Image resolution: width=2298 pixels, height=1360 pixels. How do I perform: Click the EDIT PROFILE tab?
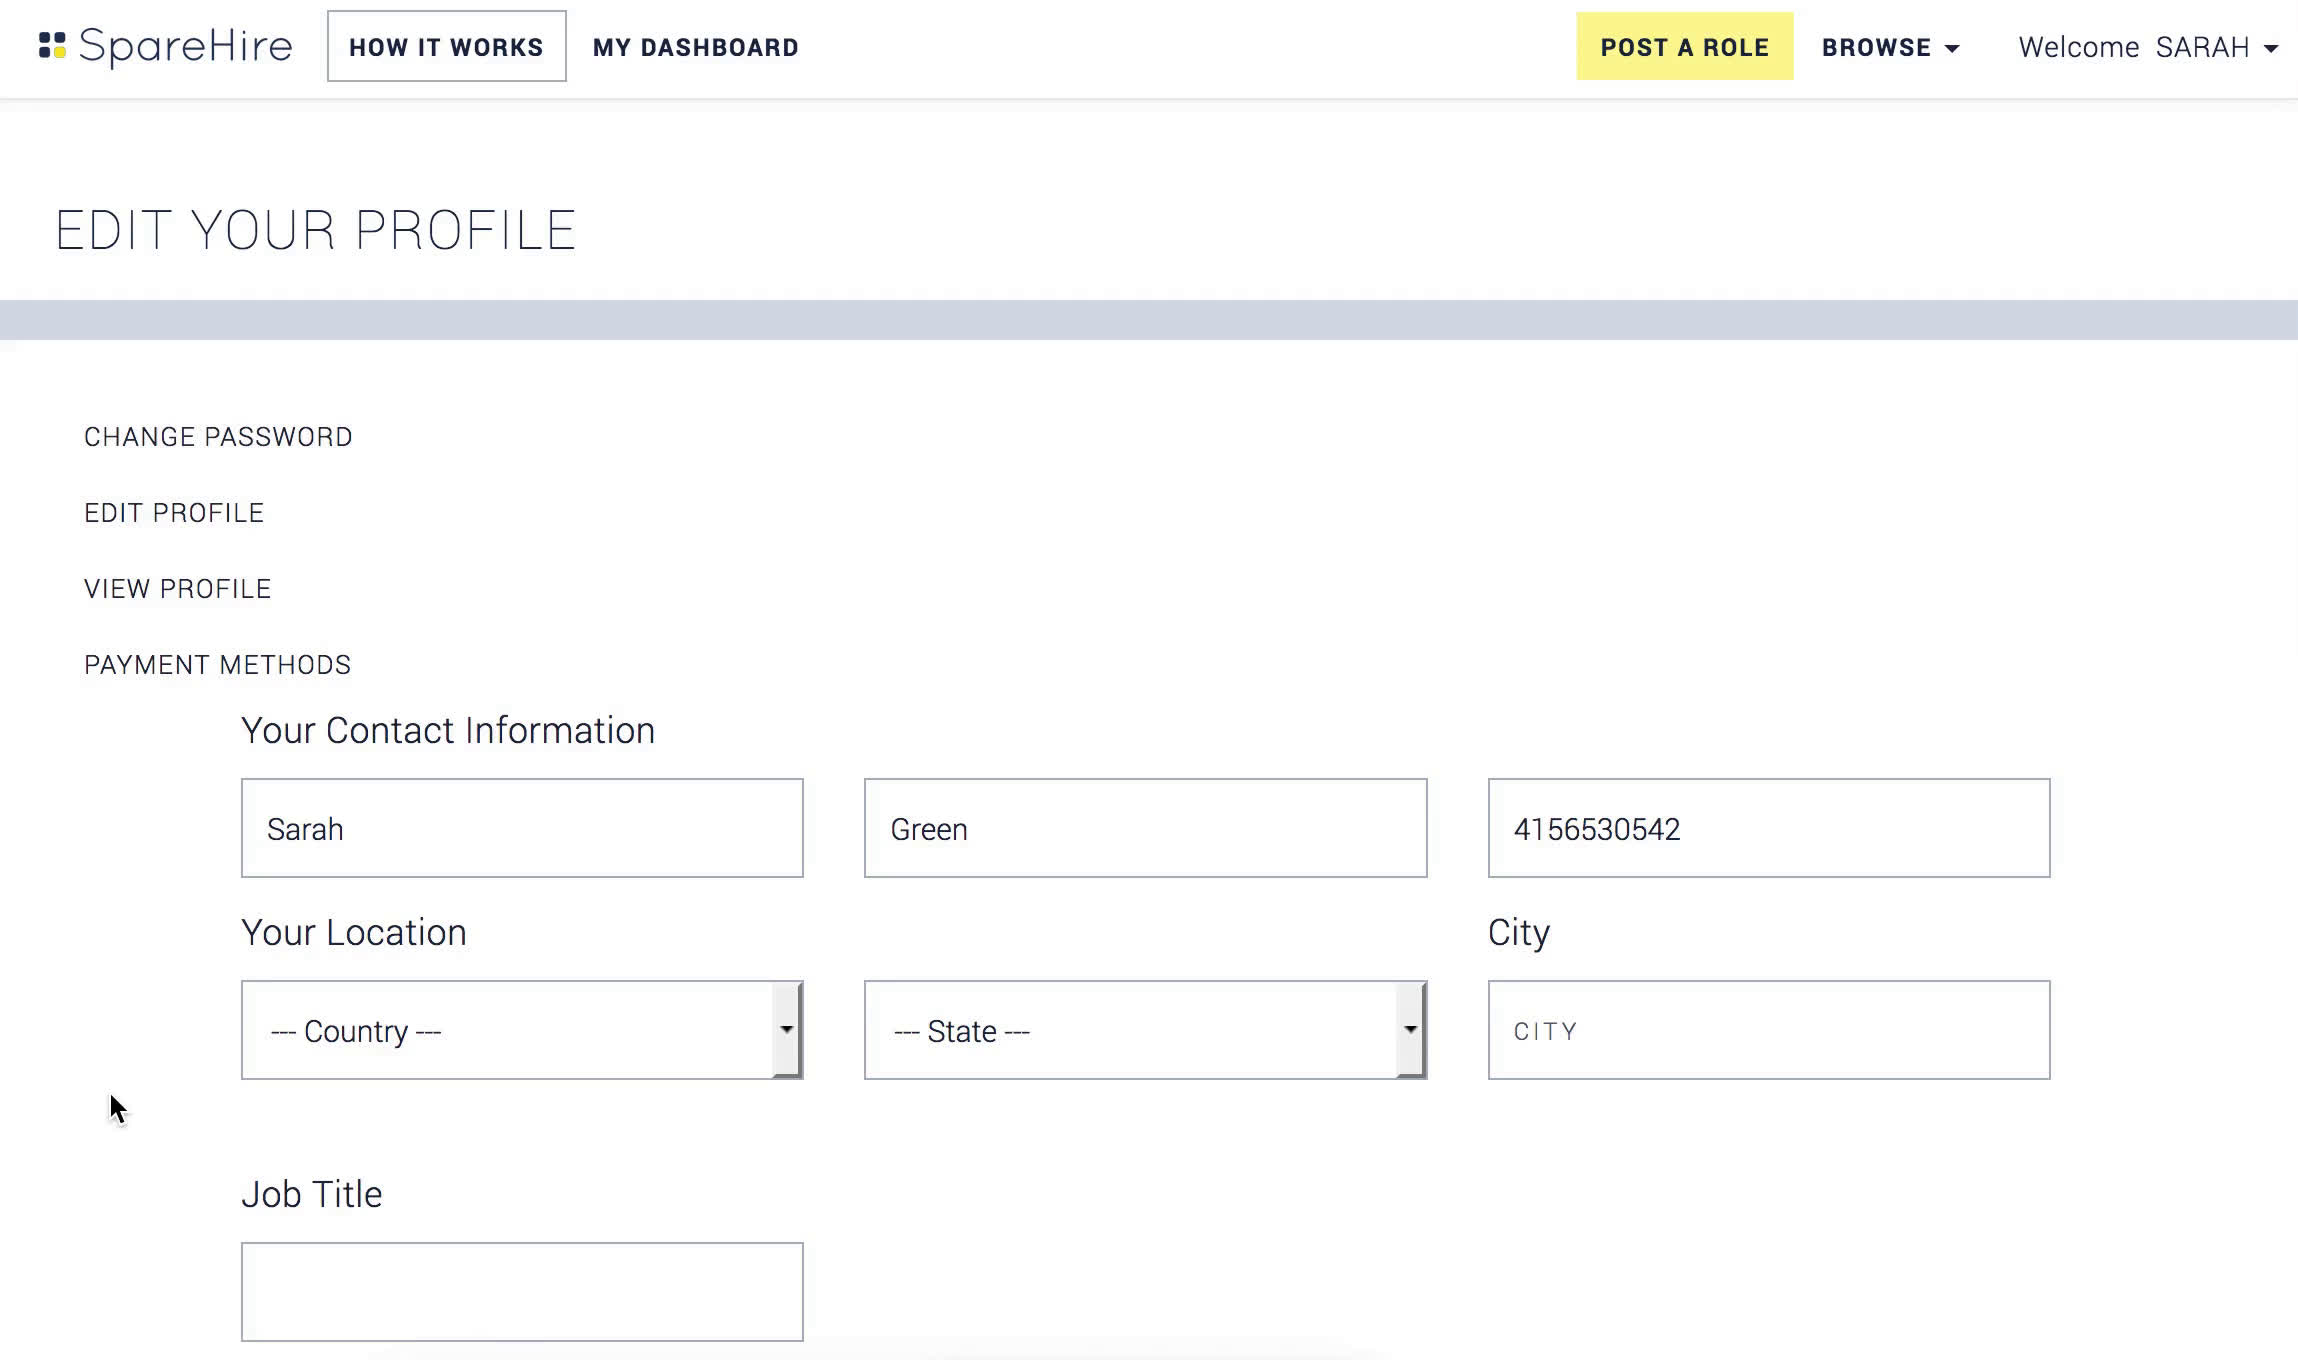pos(173,512)
